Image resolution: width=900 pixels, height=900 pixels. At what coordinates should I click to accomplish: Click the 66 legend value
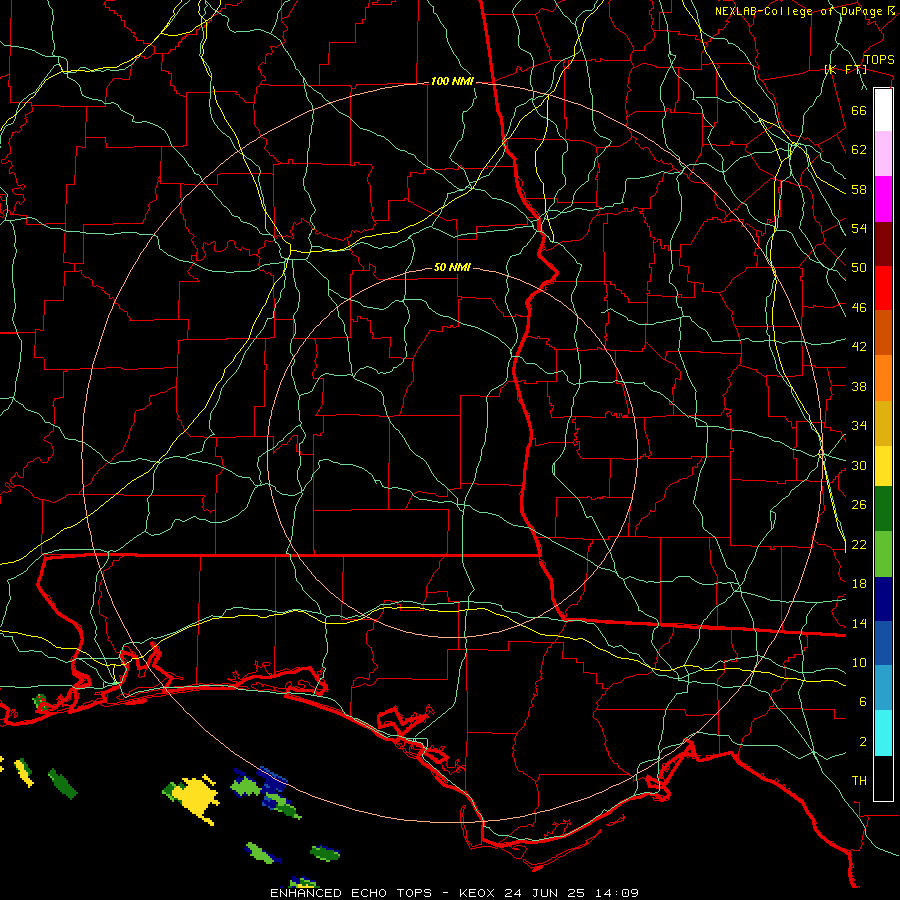coord(859,110)
